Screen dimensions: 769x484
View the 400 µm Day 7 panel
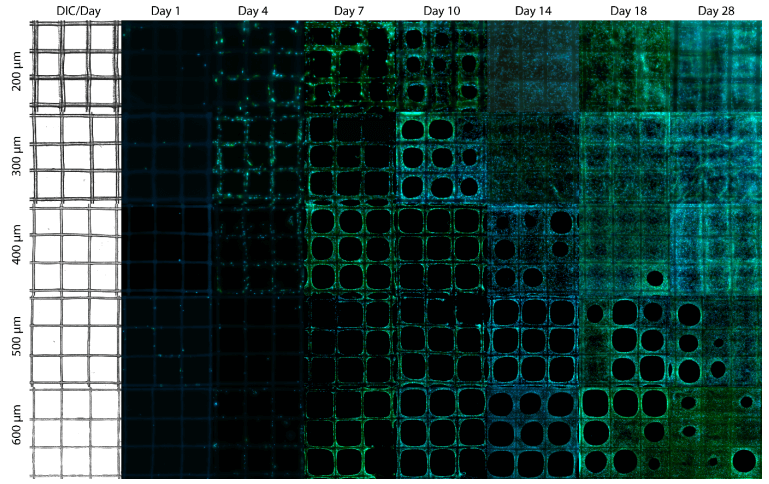350,250
